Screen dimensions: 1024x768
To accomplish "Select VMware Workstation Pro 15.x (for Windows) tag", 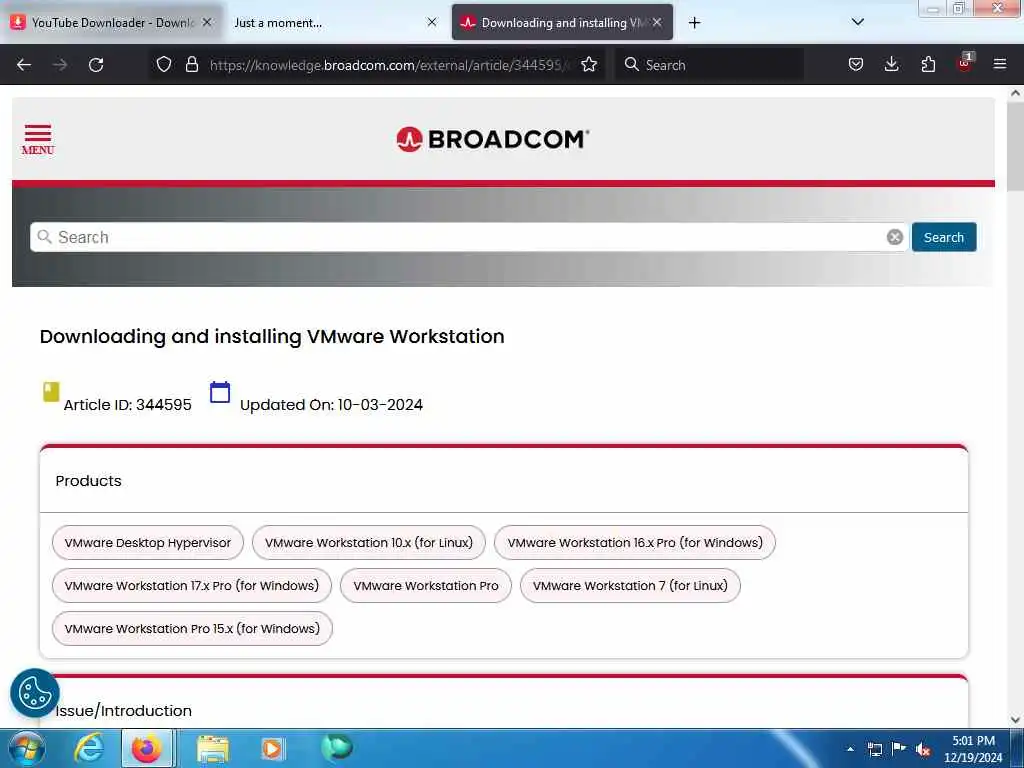I will 192,629.
